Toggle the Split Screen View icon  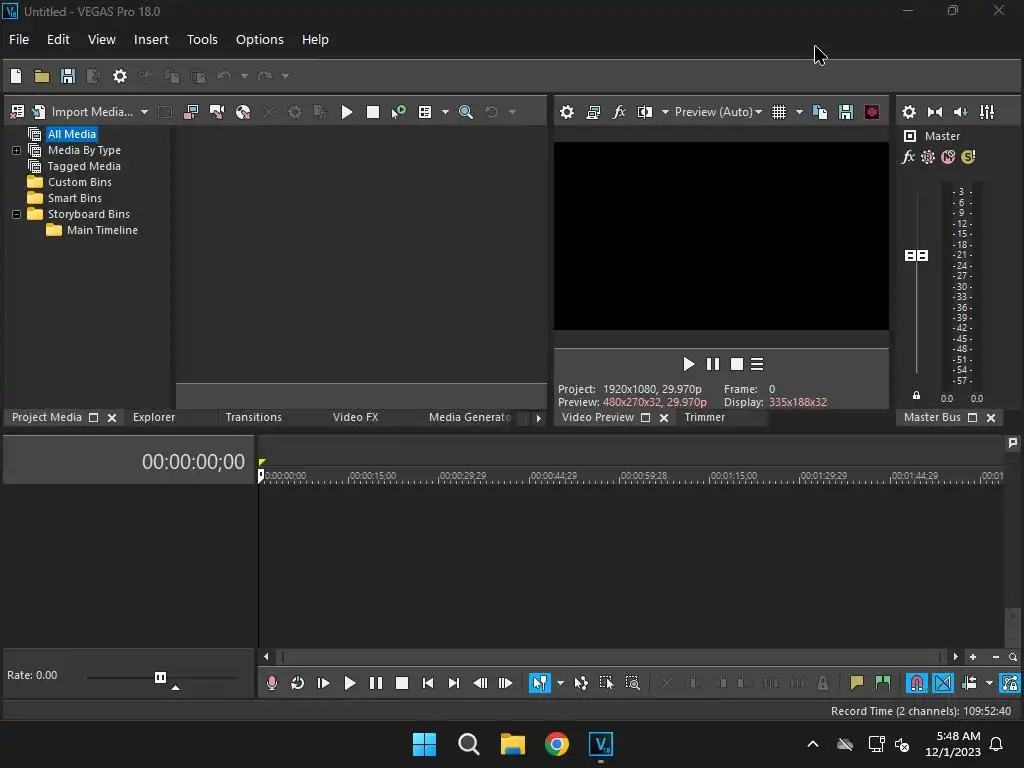tap(645, 112)
